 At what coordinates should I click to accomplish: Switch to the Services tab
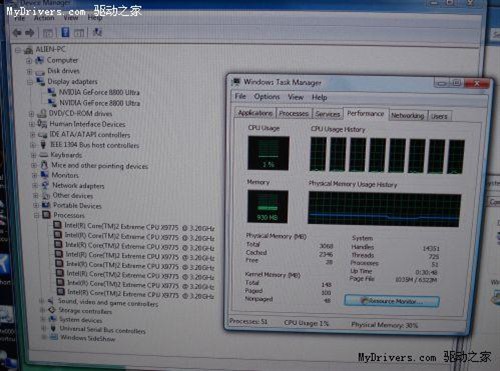click(x=328, y=114)
